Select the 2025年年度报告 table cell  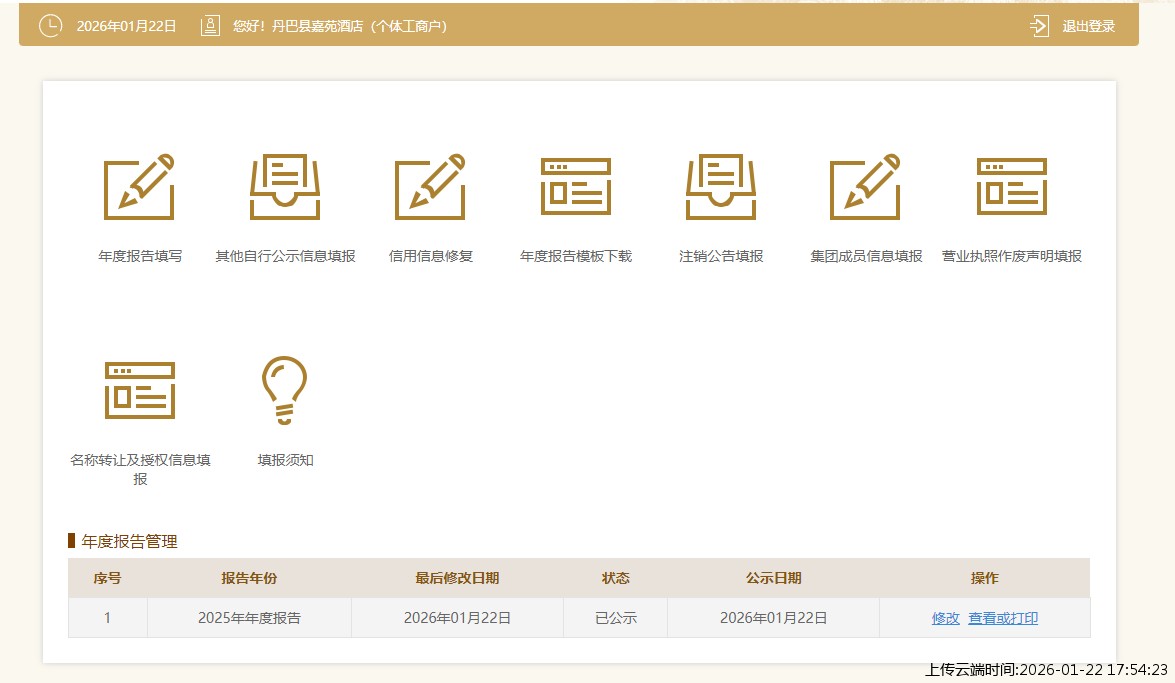click(249, 618)
